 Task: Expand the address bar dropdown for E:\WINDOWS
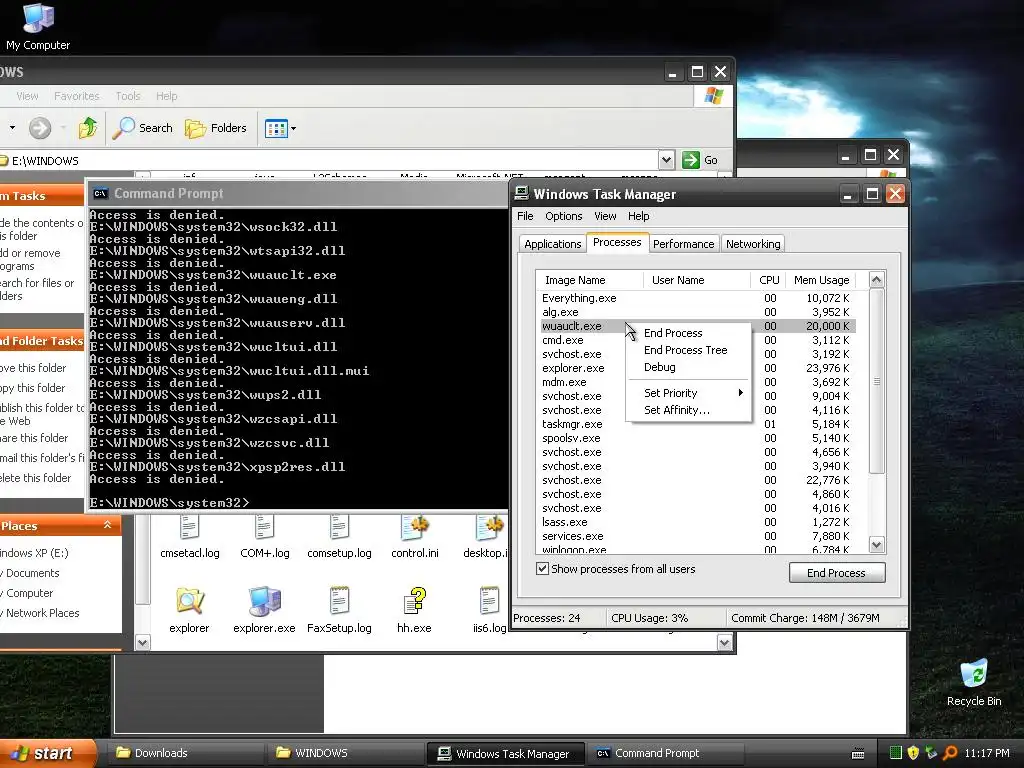tap(665, 160)
